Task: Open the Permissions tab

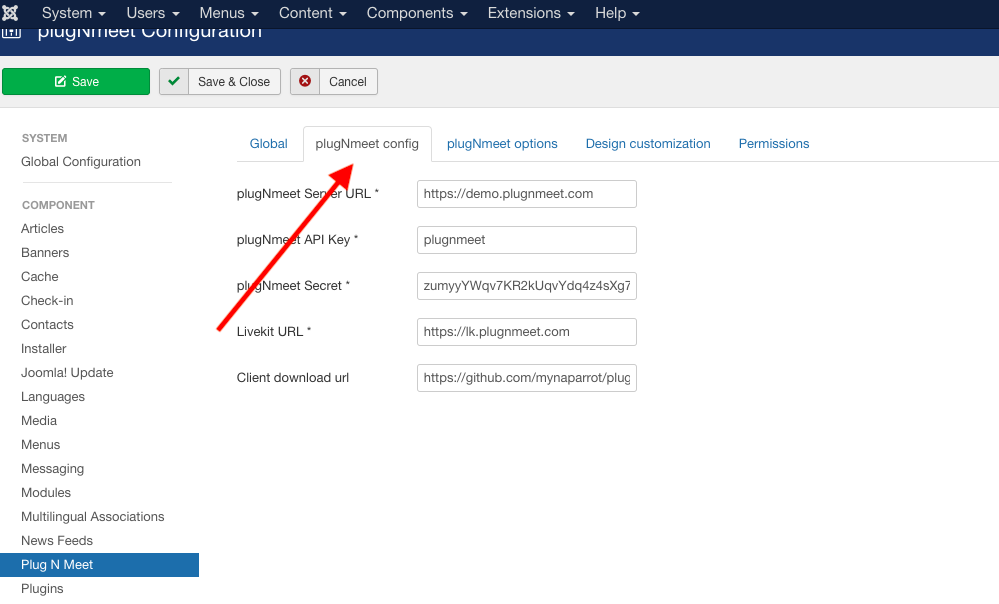Action: pos(773,143)
